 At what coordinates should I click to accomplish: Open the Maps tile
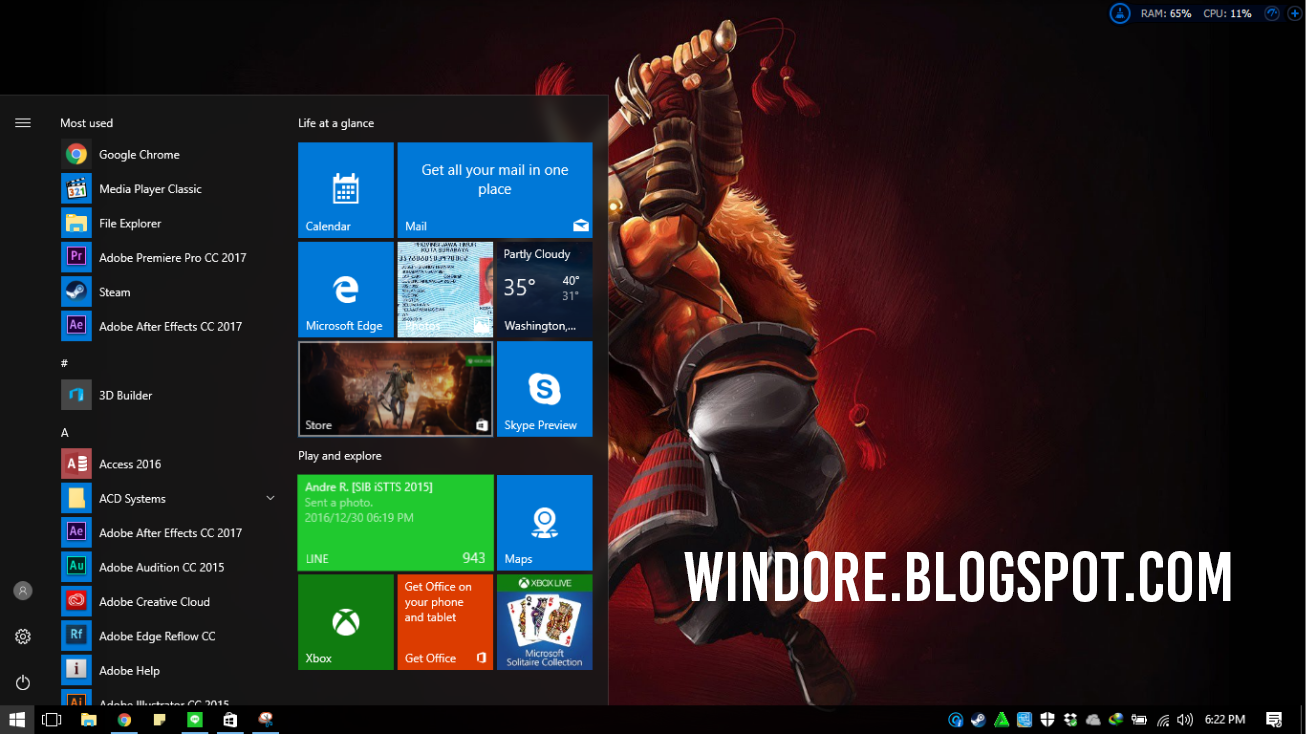545,523
